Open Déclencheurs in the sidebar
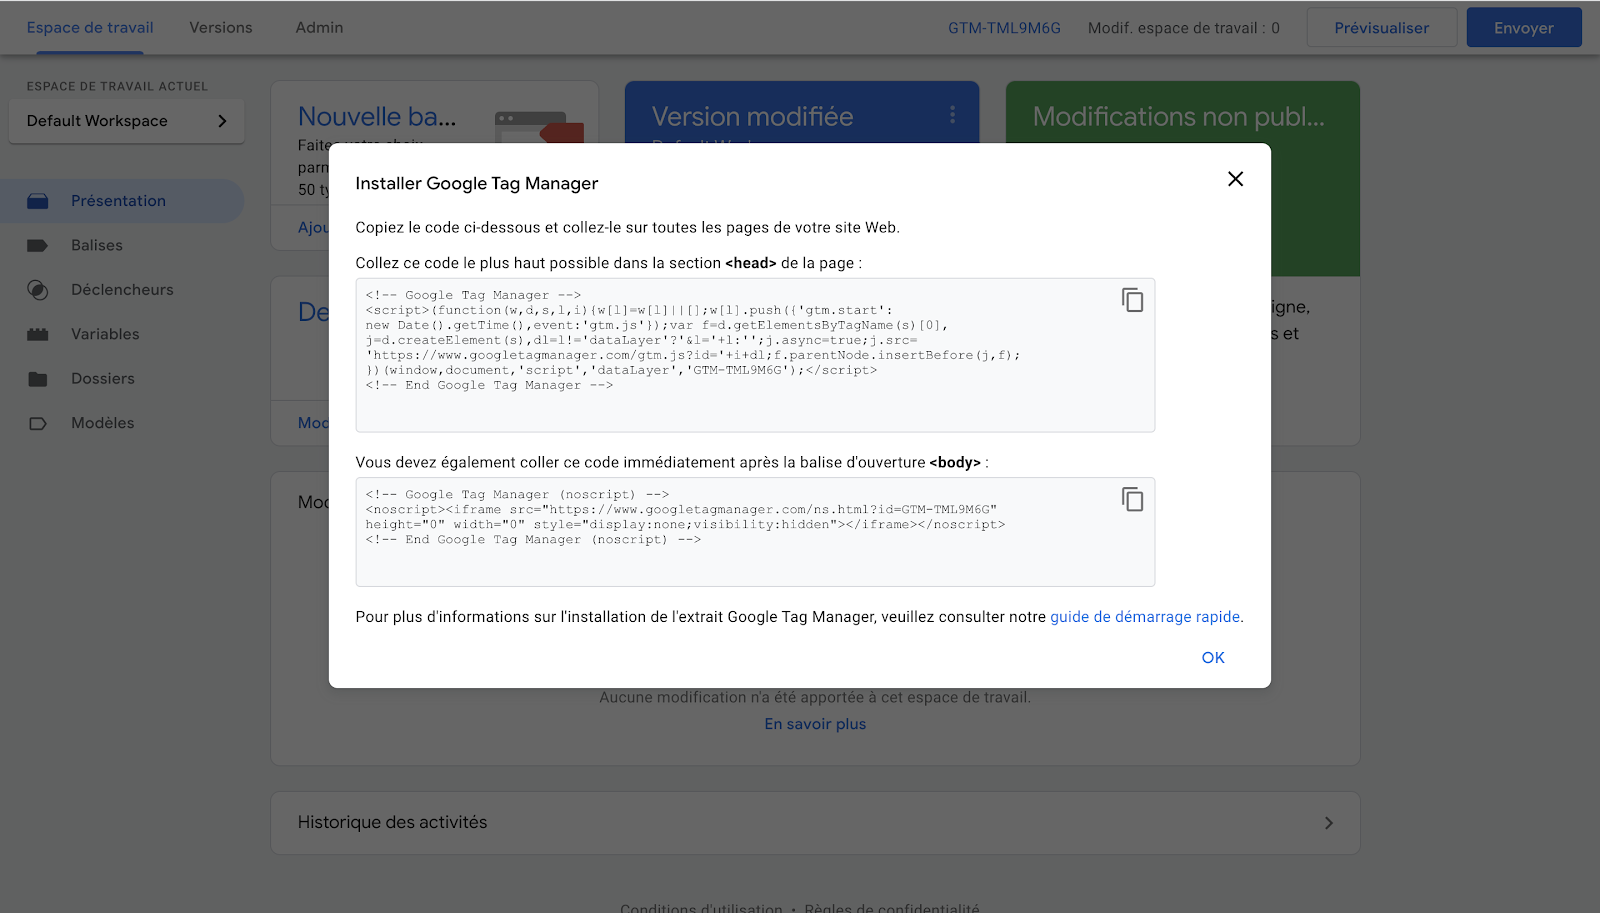The width and height of the screenshot is (1600, 913). (122, 290)
